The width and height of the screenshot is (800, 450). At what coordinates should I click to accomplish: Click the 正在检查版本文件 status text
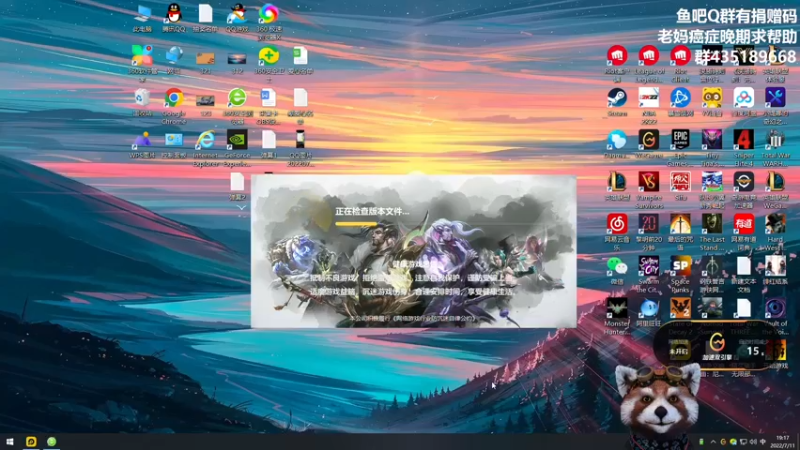372,211
